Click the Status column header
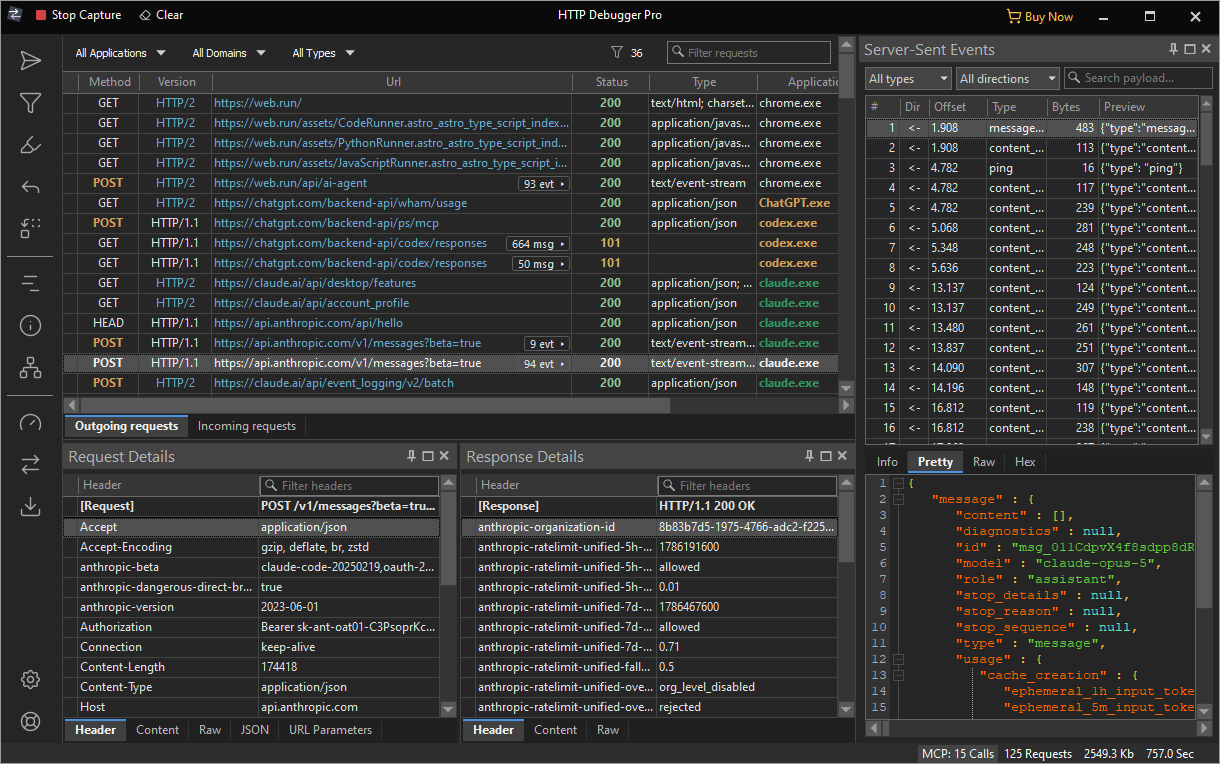Screen dimensions: 1220x764 611,82
